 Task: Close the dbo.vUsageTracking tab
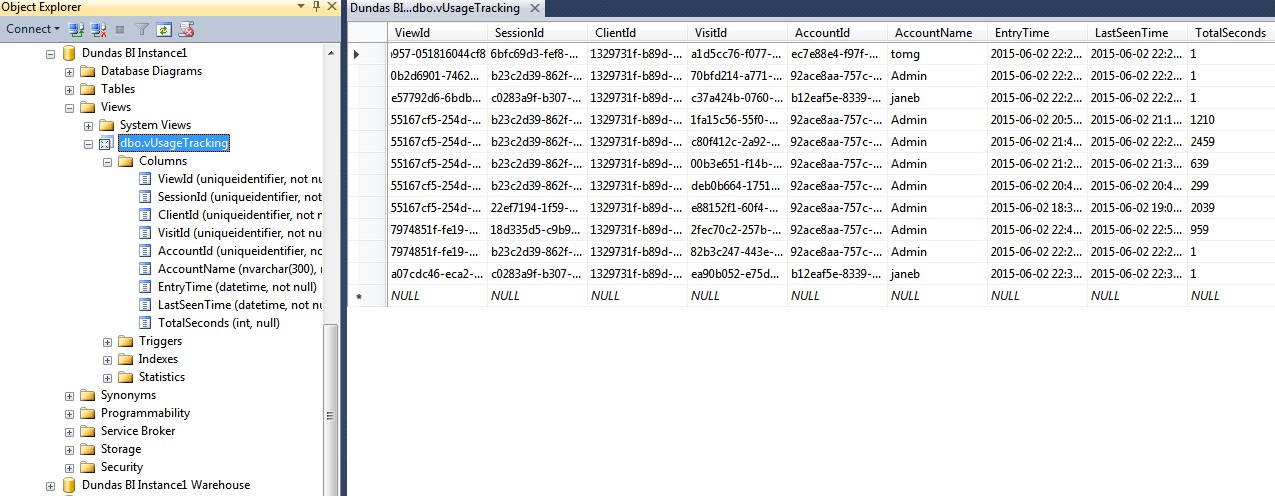(x=534, y=8)
